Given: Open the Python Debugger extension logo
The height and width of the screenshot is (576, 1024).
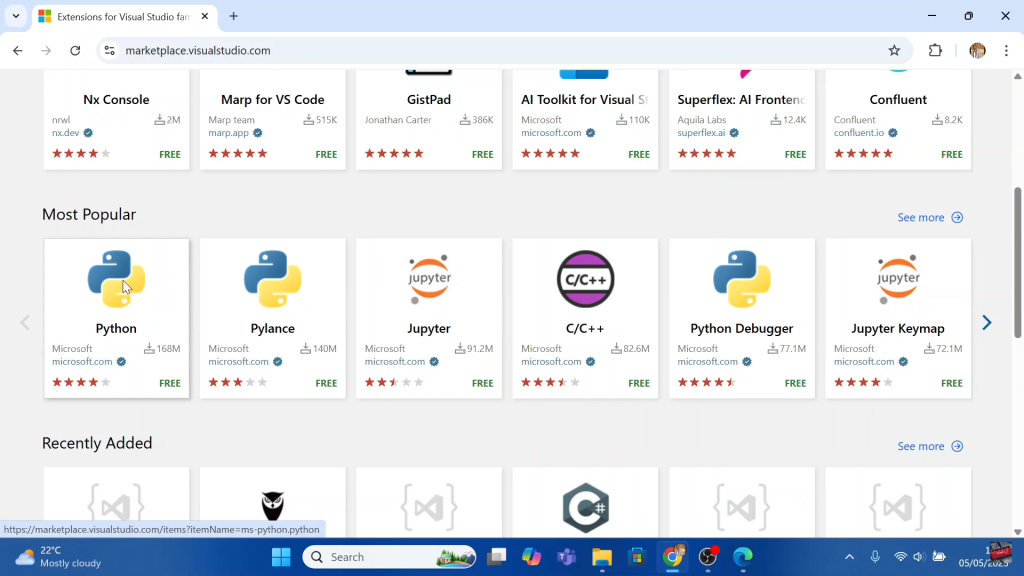Looking at the screenshot, I should (x=742, y=279).
